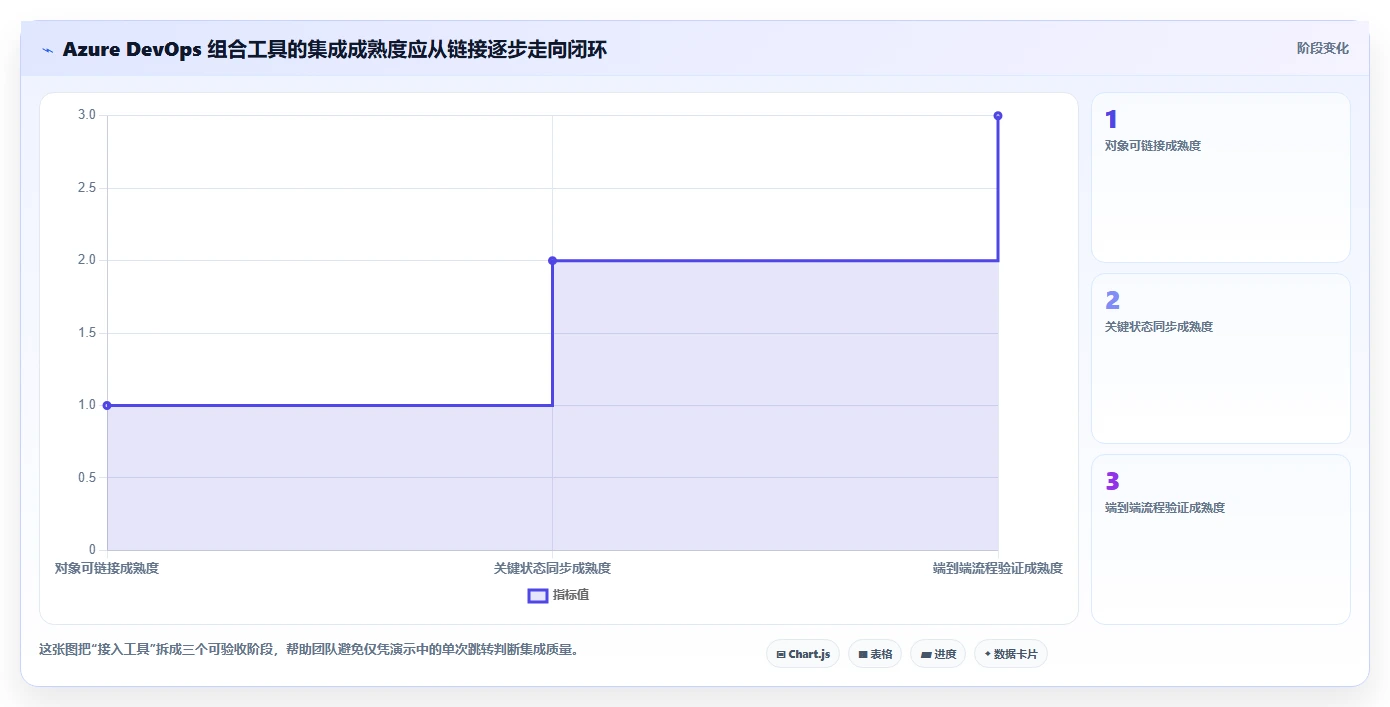
Task: Click the y-axis tick label 1.5
Action: point(87,333)
